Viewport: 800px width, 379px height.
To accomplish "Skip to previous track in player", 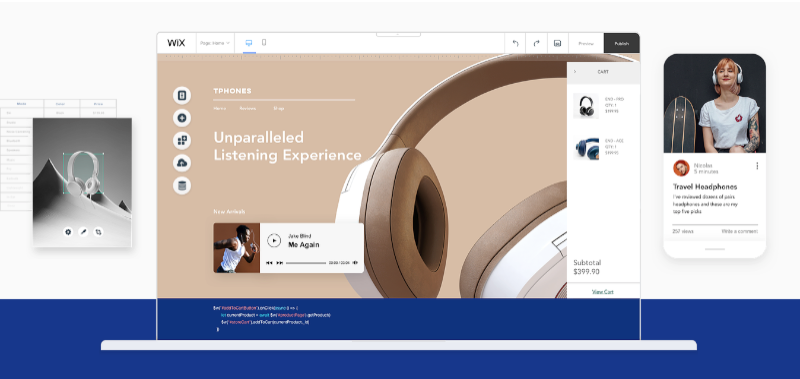I will click(x=269, y=263).
